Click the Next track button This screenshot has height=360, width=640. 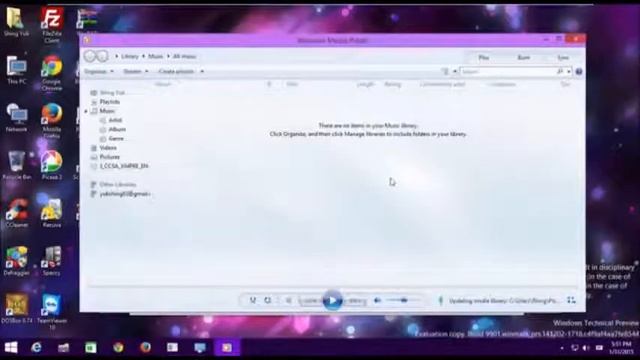coord(354,301)
